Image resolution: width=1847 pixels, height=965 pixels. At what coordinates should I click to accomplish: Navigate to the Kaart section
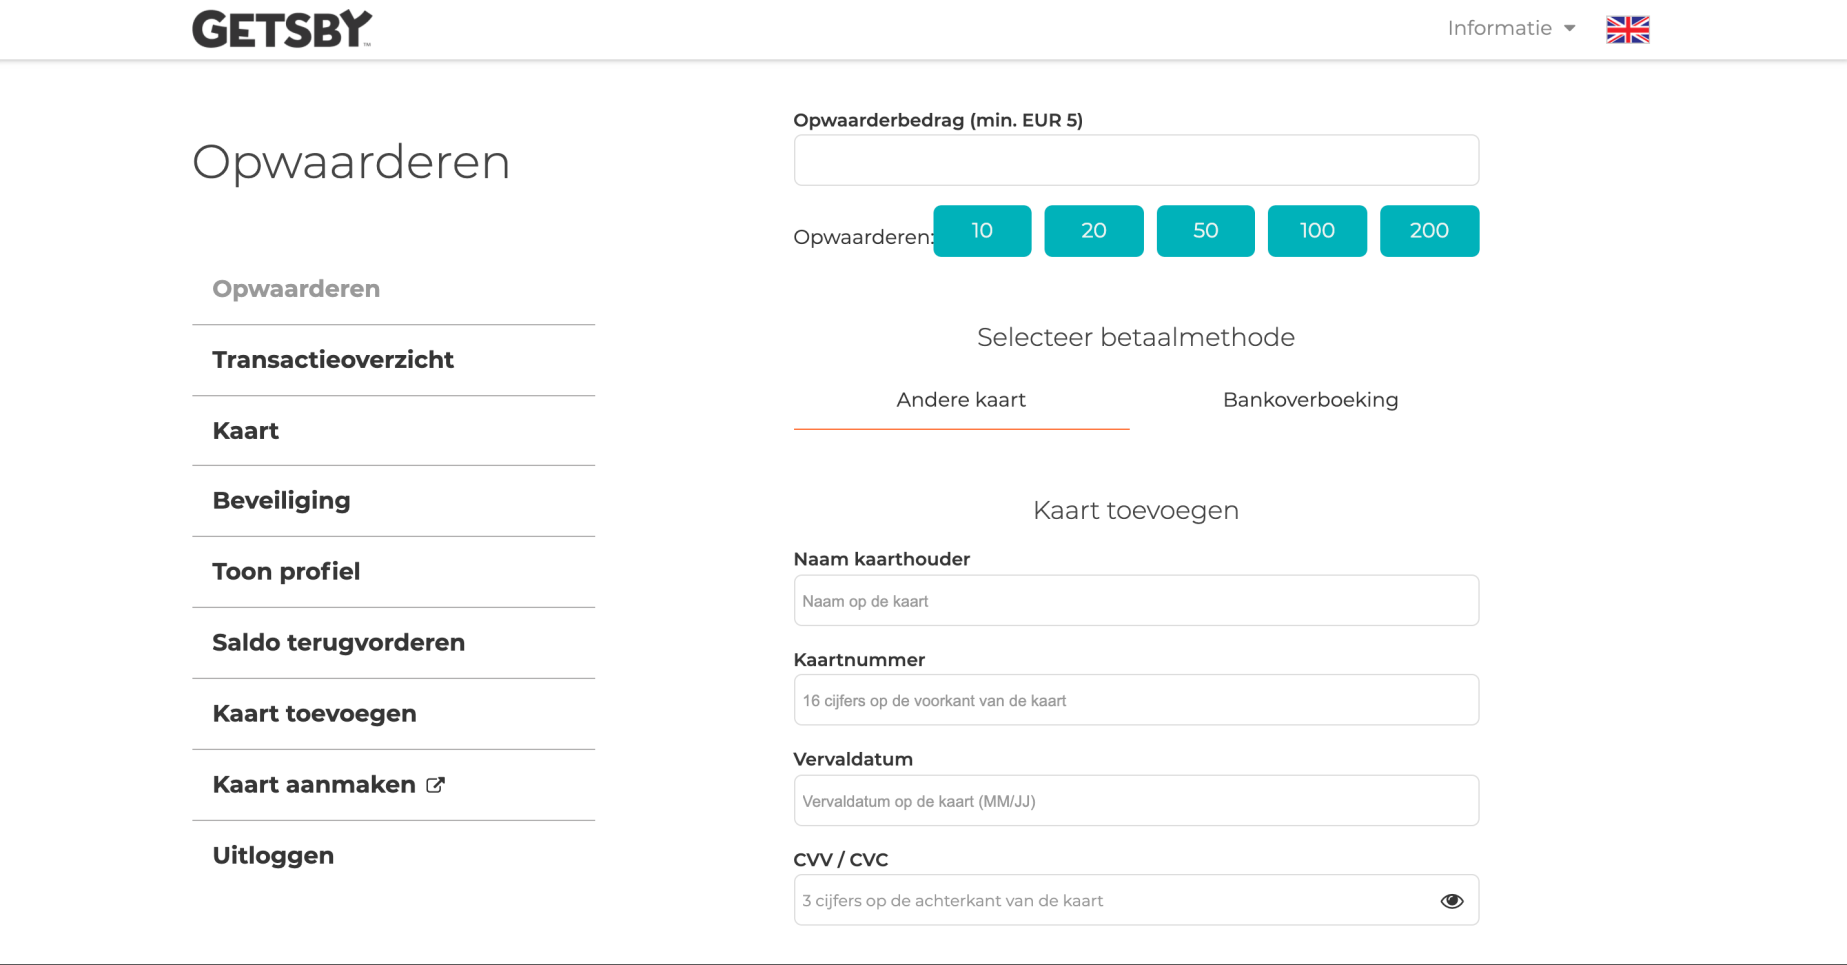point(245,431)
